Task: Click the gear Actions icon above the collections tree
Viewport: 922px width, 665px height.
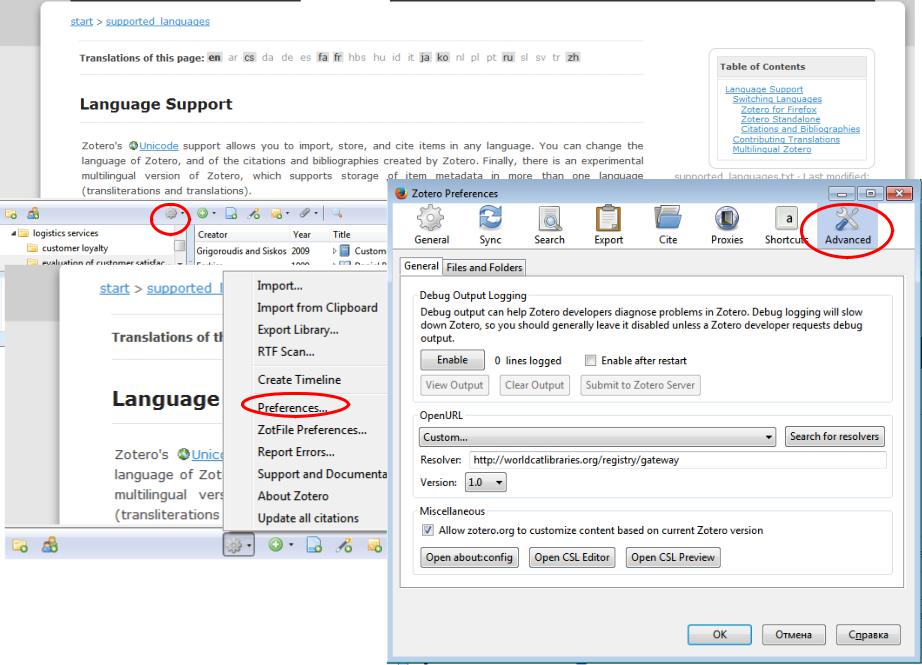Action: (171, 213)
